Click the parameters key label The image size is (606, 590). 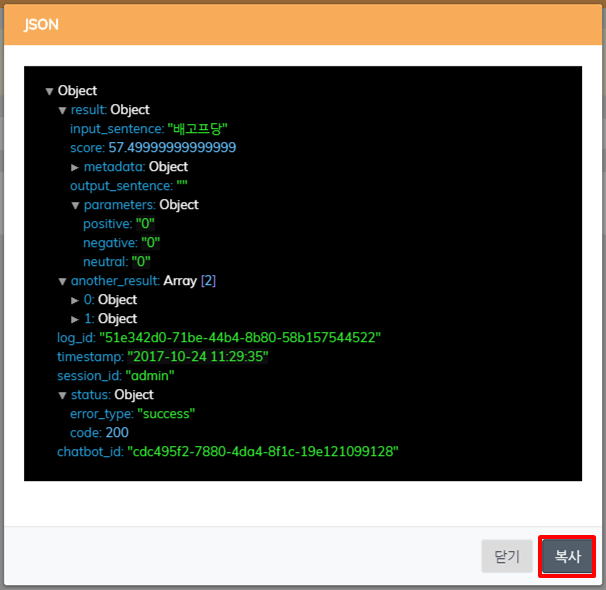pyautogui.click(x=119, y=205)
